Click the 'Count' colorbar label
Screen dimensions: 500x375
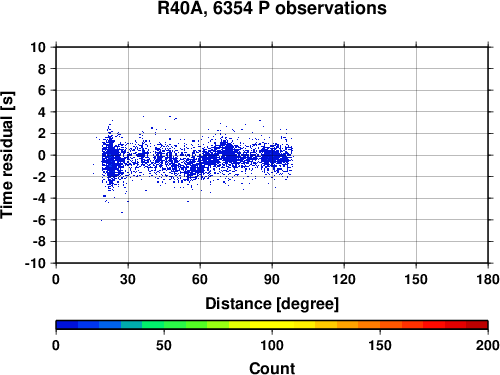272,368
